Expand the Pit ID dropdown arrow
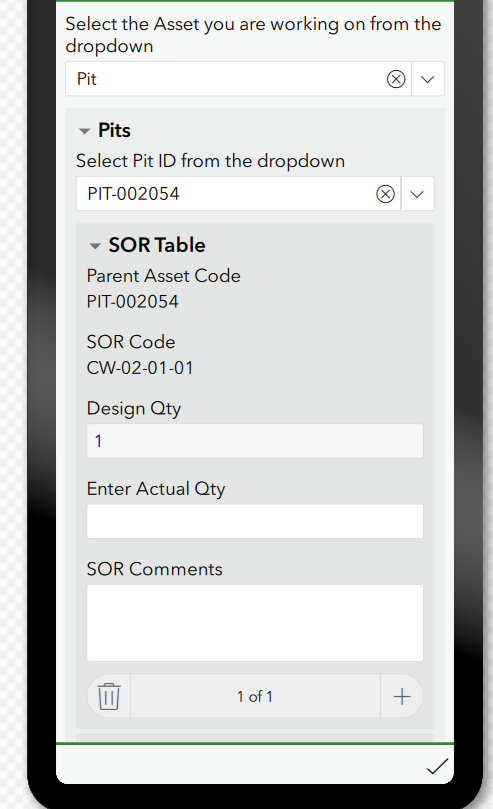This screenshot has height=809, width=493. pyautogui.click(x=417, y=194)
